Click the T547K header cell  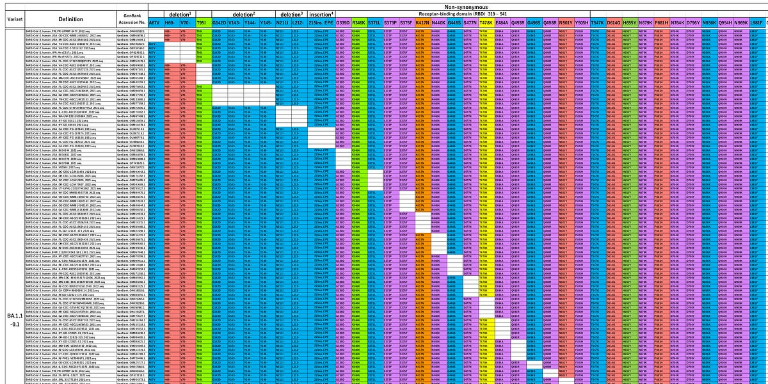(598, 23)
